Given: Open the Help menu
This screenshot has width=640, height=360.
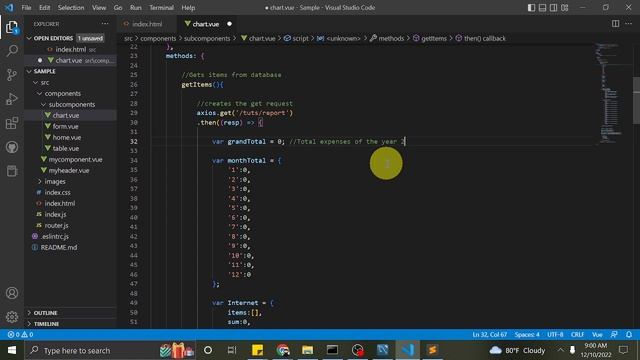Looking at the screenshot, I should [x=188, y=8].
